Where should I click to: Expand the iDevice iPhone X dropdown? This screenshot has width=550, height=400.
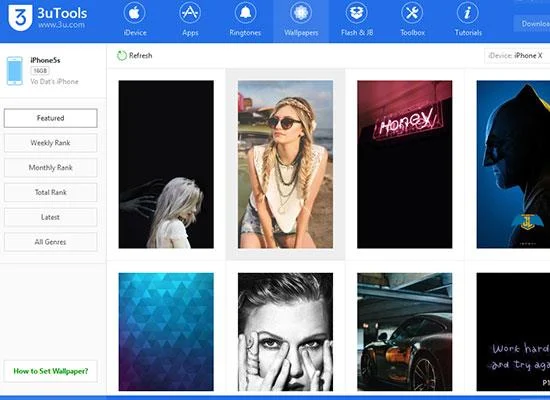click(517, 55)
